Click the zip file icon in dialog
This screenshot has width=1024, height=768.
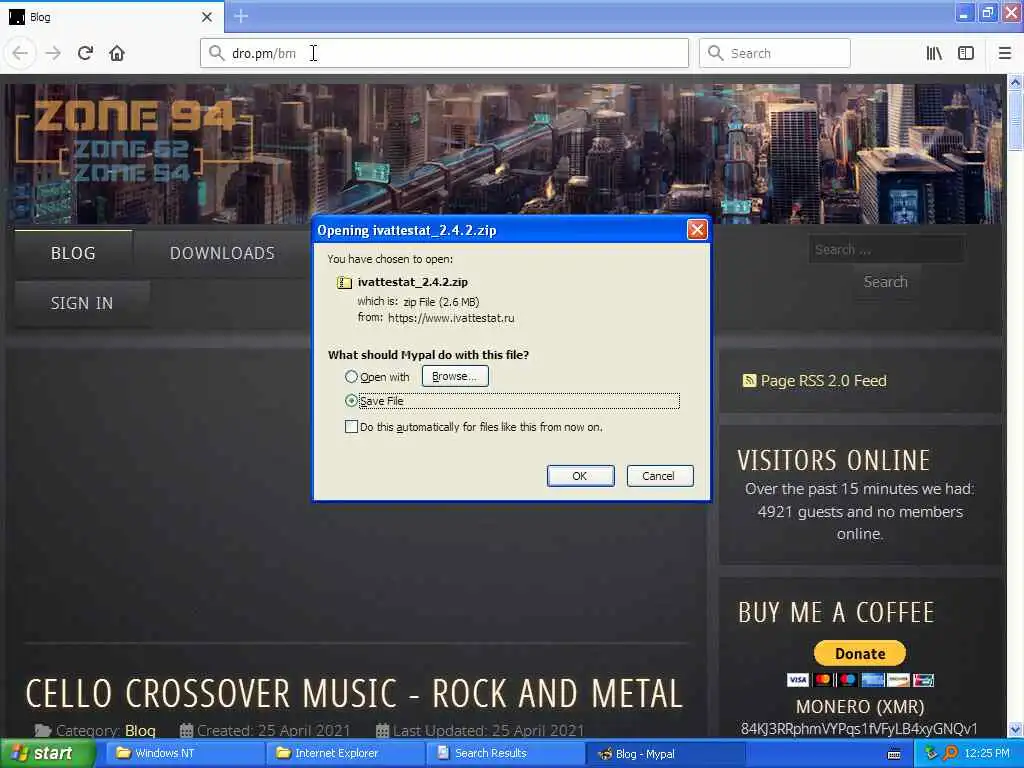click(x=344, y=282)
